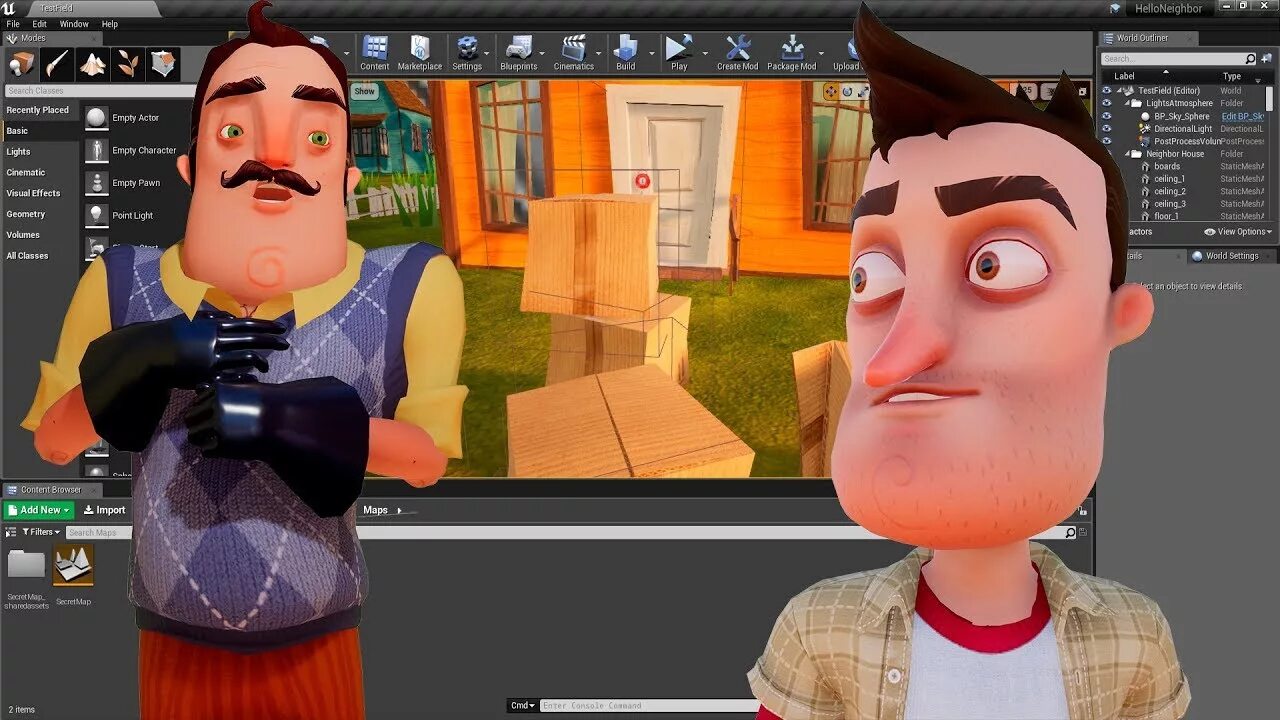Click the Show button in viewport
This screenshot has height=720, width=1280.
pyautogui.click(x=364, y=91)
